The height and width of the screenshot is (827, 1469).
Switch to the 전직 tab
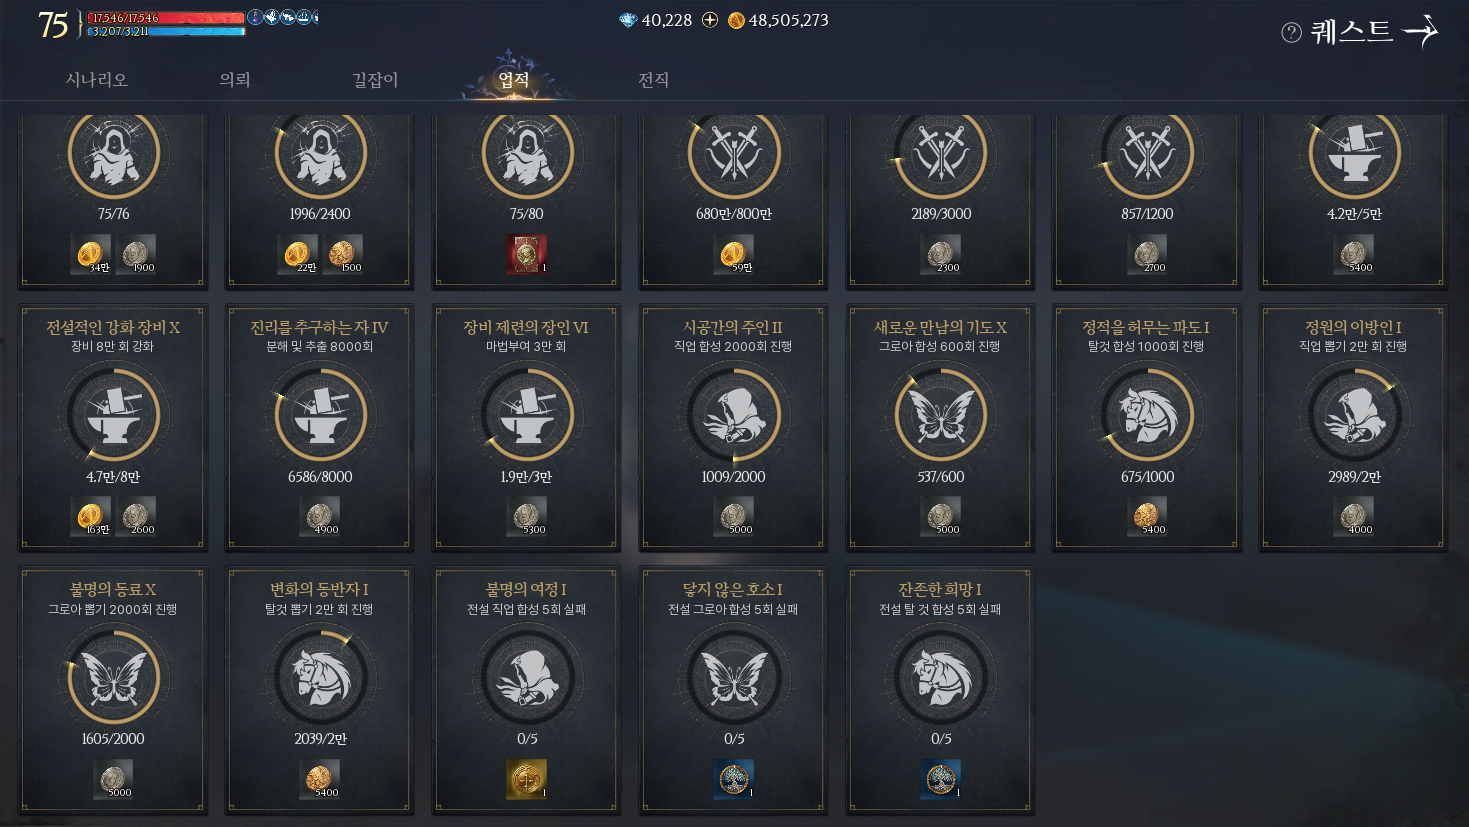(x=653, y=80)
